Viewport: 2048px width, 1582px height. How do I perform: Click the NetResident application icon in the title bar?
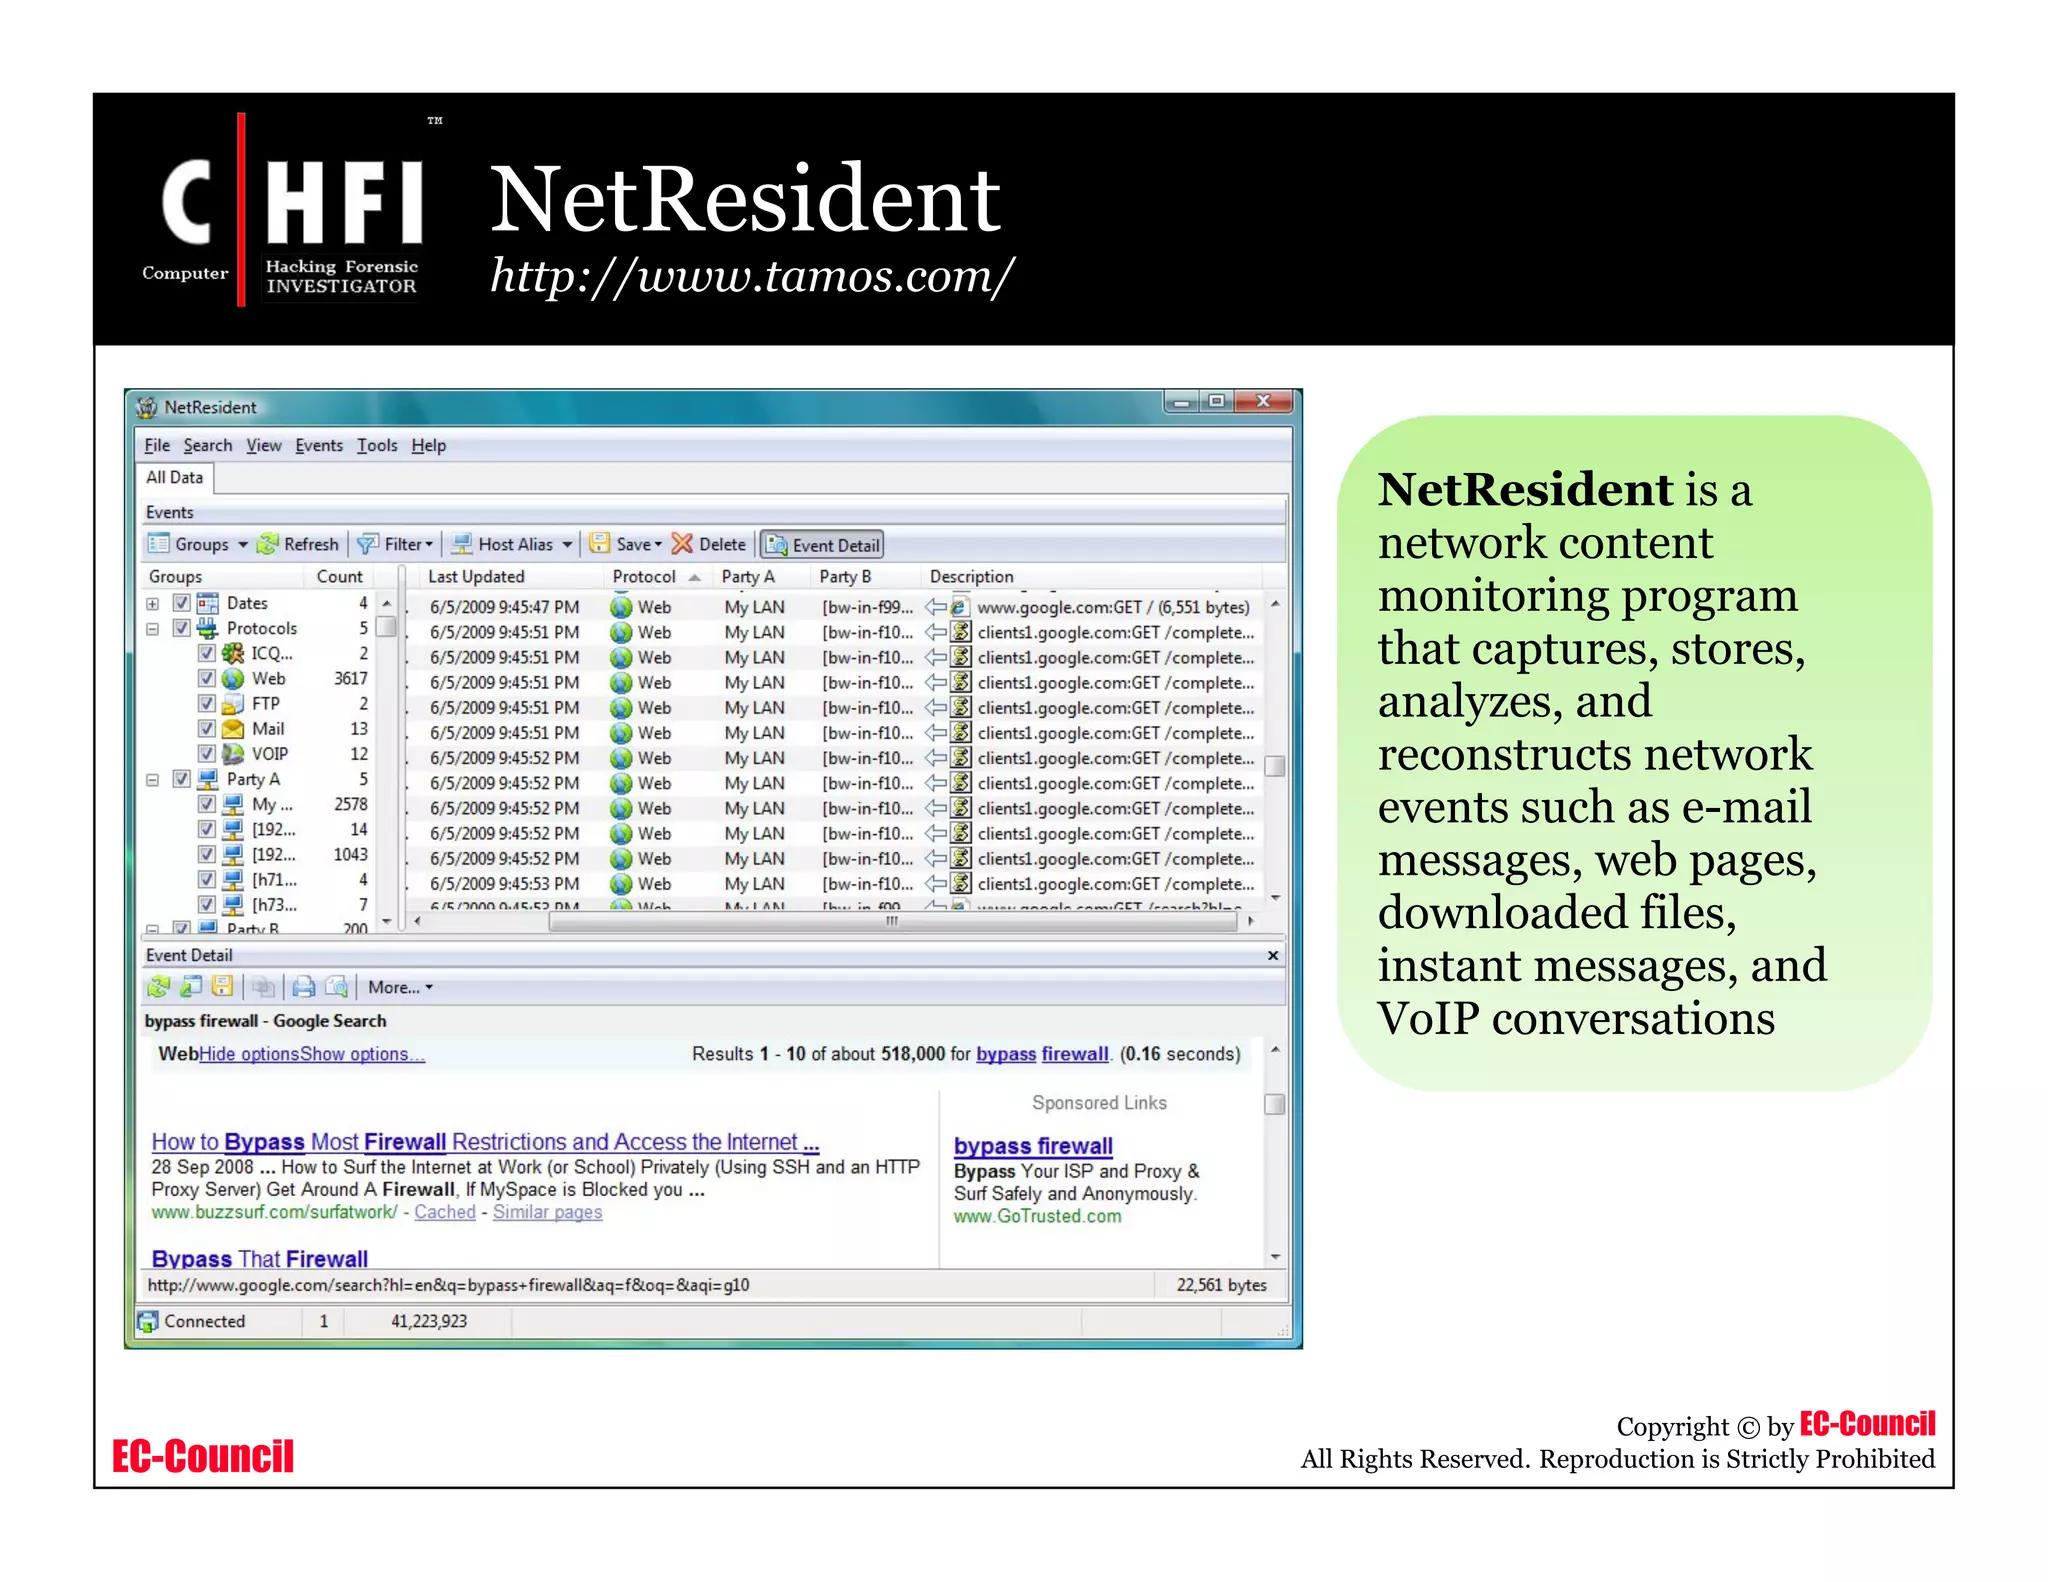[147, 407]
